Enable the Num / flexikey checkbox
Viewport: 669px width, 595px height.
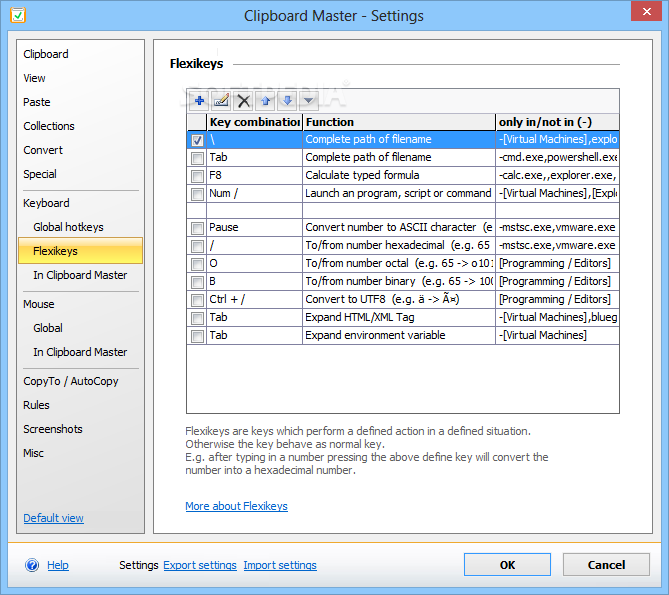tap(197, 194)
